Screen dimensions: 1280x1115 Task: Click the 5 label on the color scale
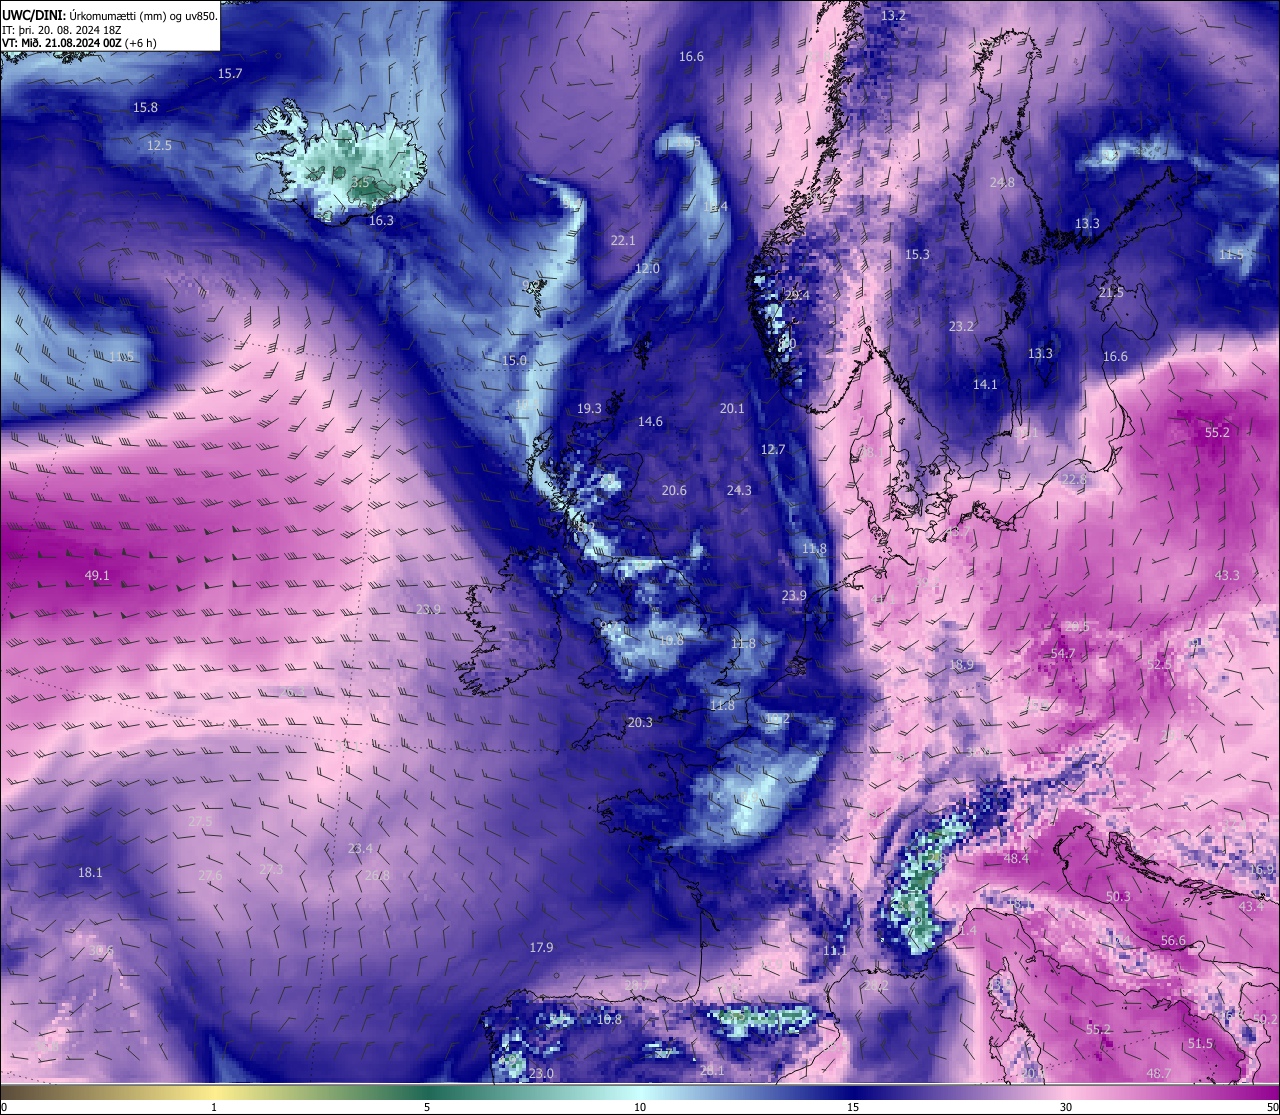(427, 1107)
